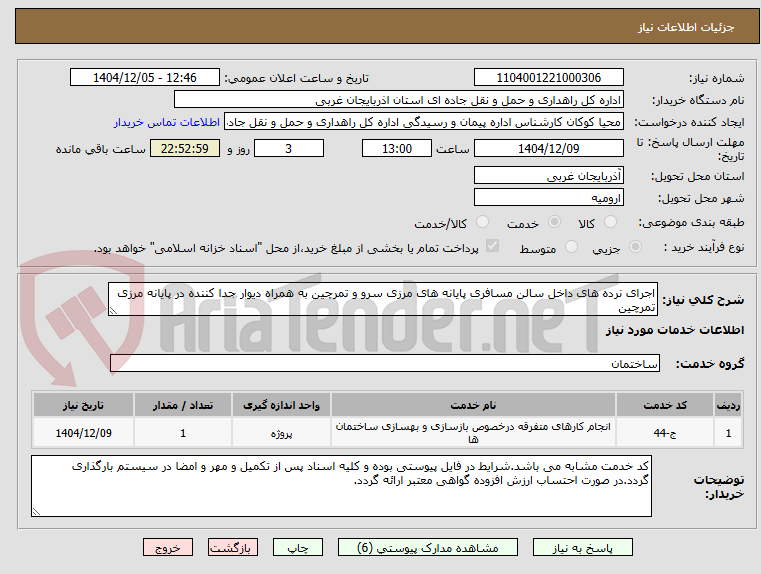Click the تاریخ نیاز column header
The height and width of the screenshot is (574, 761).
coord(83,405)
